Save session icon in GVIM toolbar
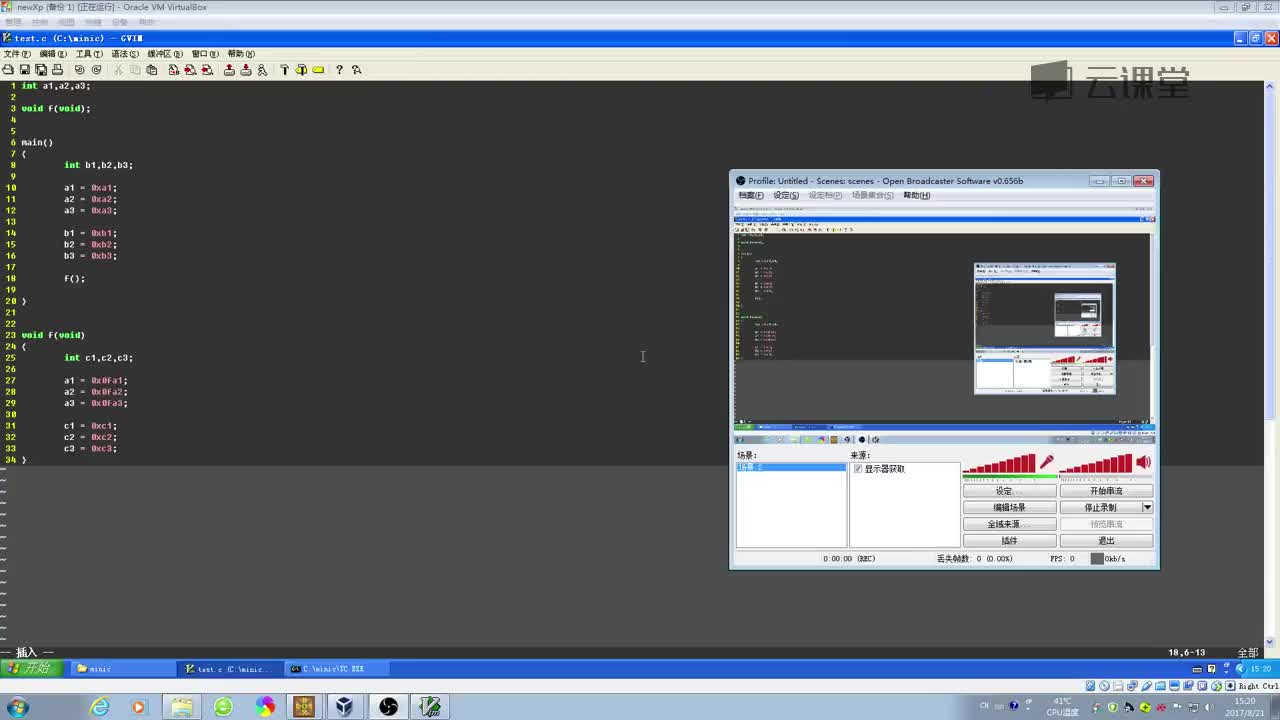The width and height of the screenshot is (1280, 720). point(246,70)
